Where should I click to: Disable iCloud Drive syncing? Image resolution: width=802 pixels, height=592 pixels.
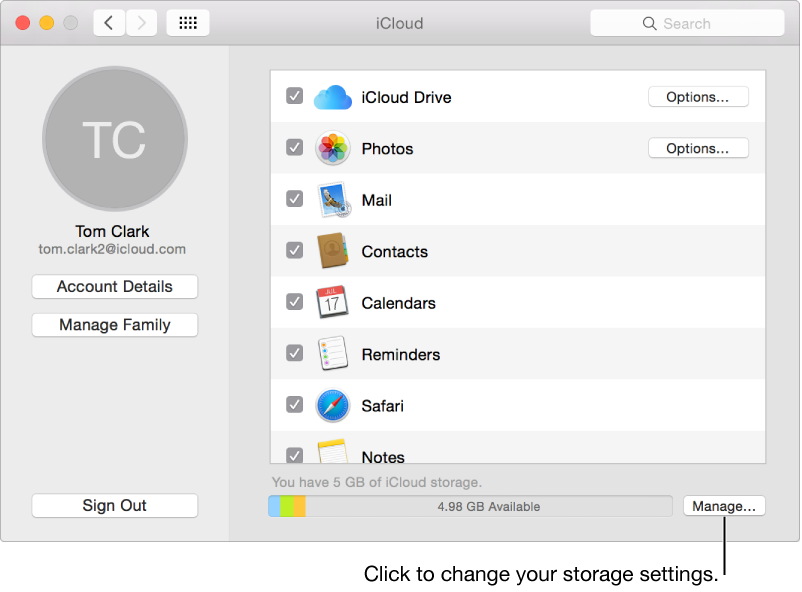pos(294,96)
